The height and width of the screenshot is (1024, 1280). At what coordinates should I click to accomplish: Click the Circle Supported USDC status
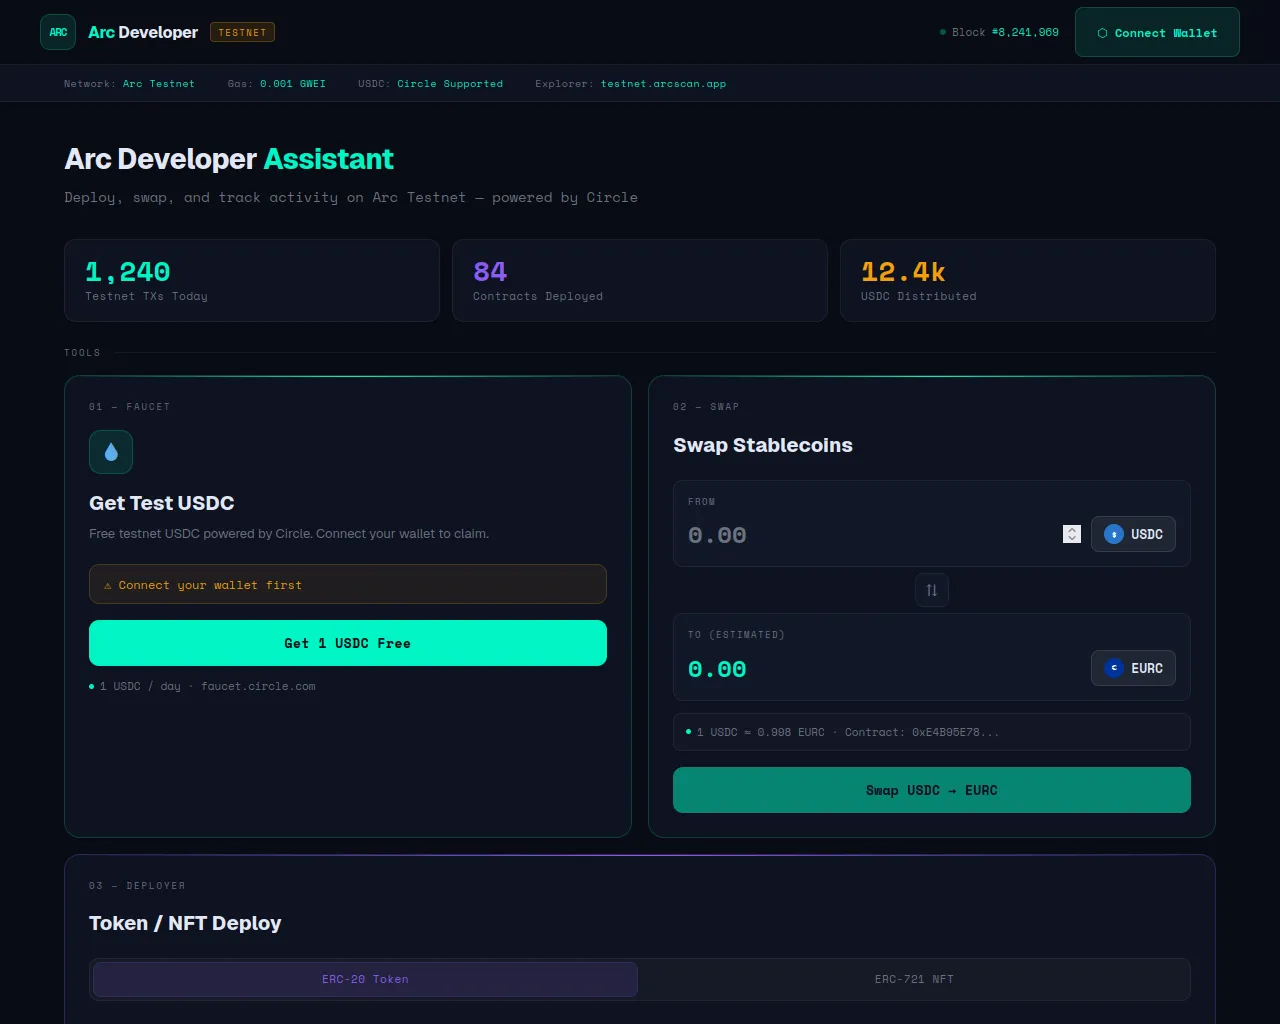point(450,84)
